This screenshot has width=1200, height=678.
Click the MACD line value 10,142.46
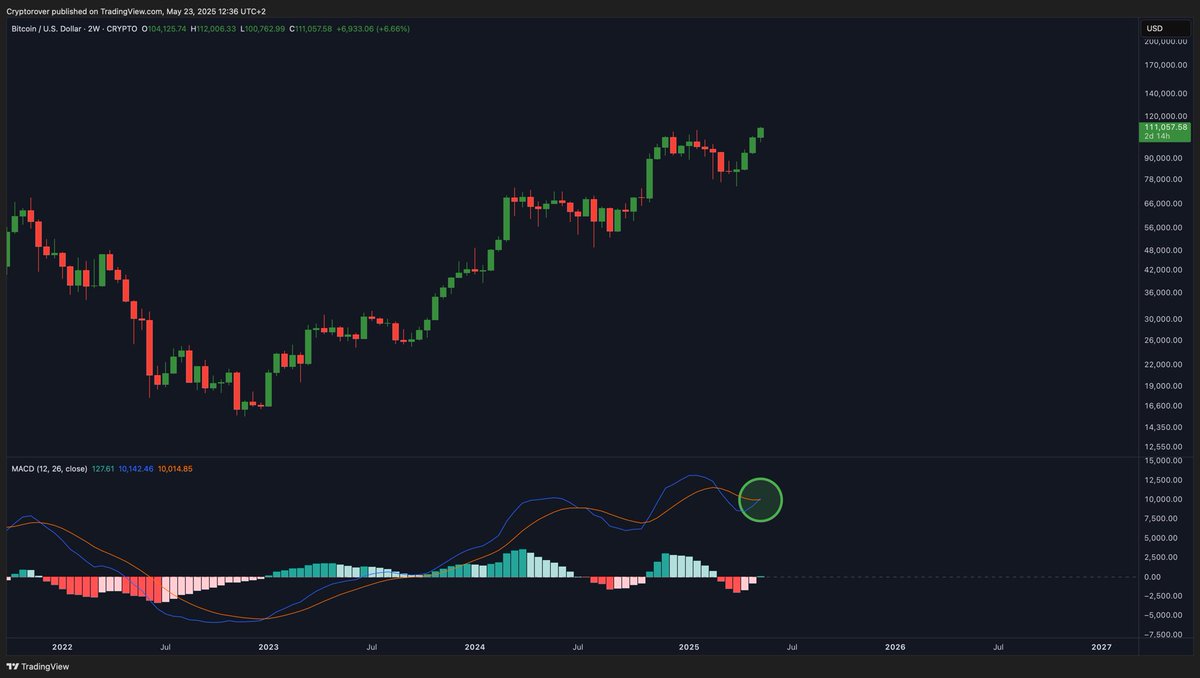(x=136, y=468)
